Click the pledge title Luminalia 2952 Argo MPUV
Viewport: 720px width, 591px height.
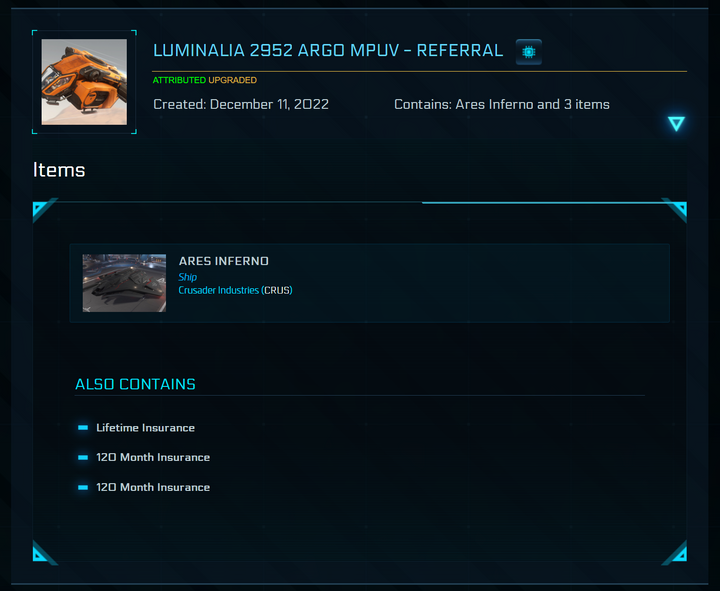click(x=328, y=51)
